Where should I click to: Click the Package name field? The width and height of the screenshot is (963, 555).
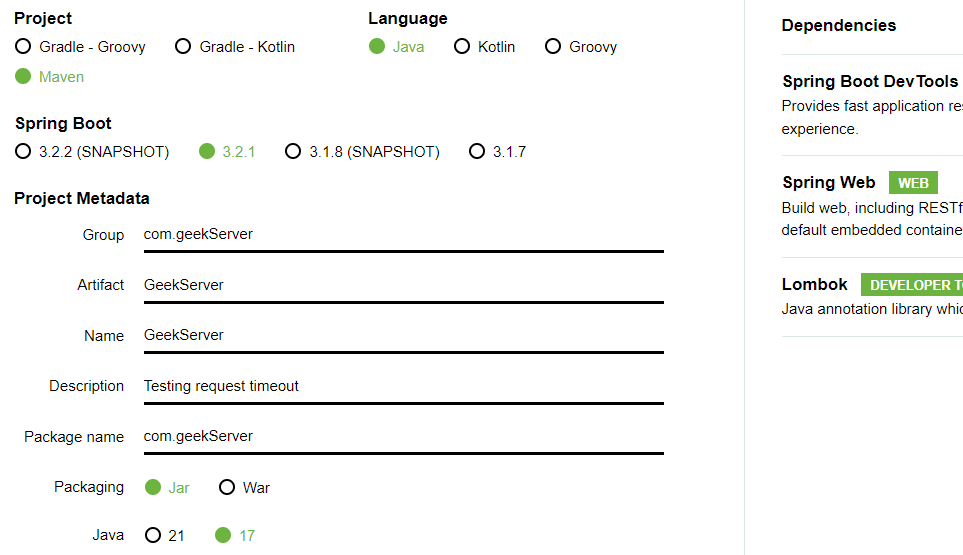tap(403, 436)
